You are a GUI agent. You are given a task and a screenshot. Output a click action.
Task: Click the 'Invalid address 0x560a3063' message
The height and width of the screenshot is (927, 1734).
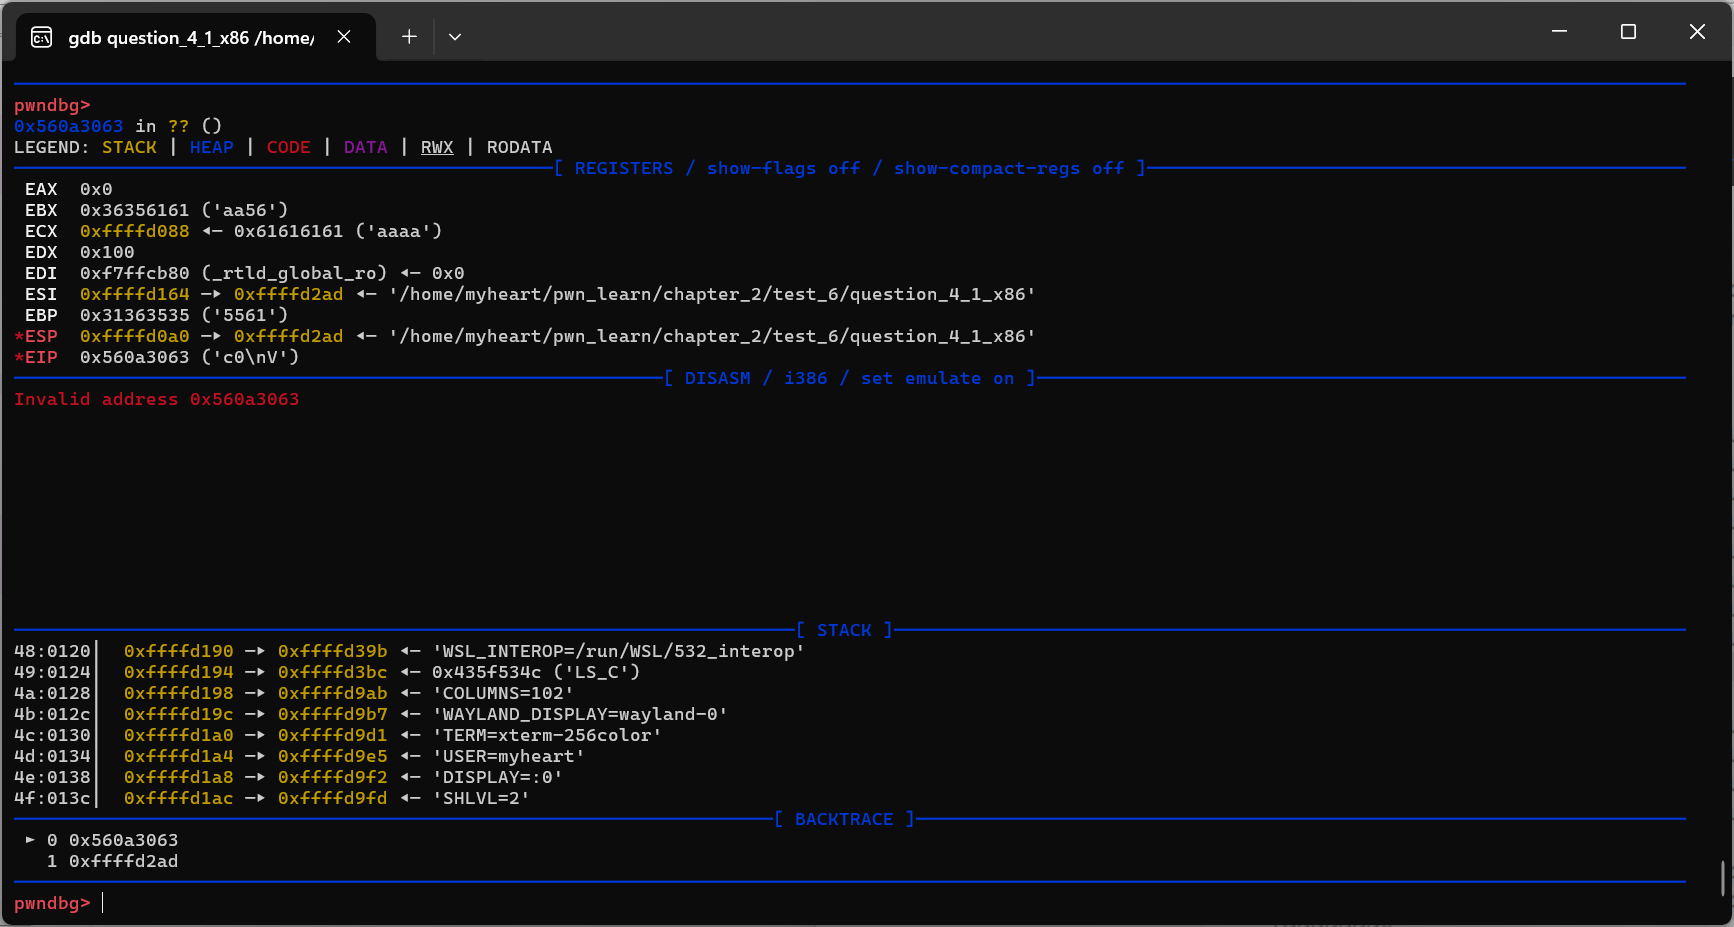click(x=157, y=399)
